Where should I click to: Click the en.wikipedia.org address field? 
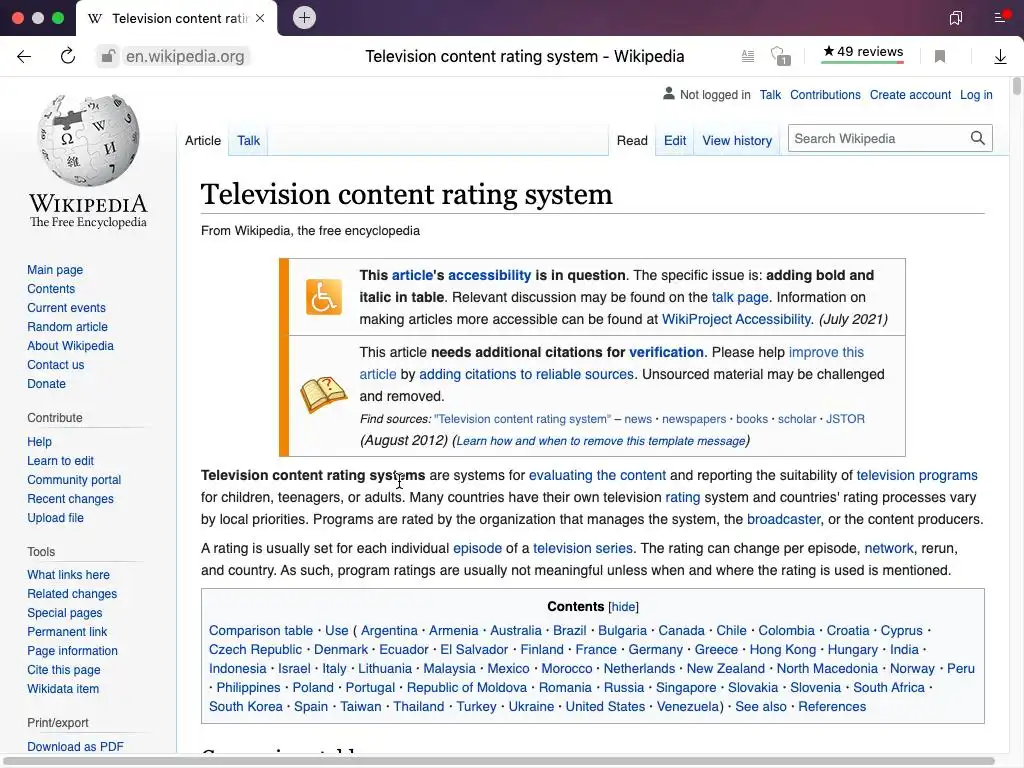185,57
